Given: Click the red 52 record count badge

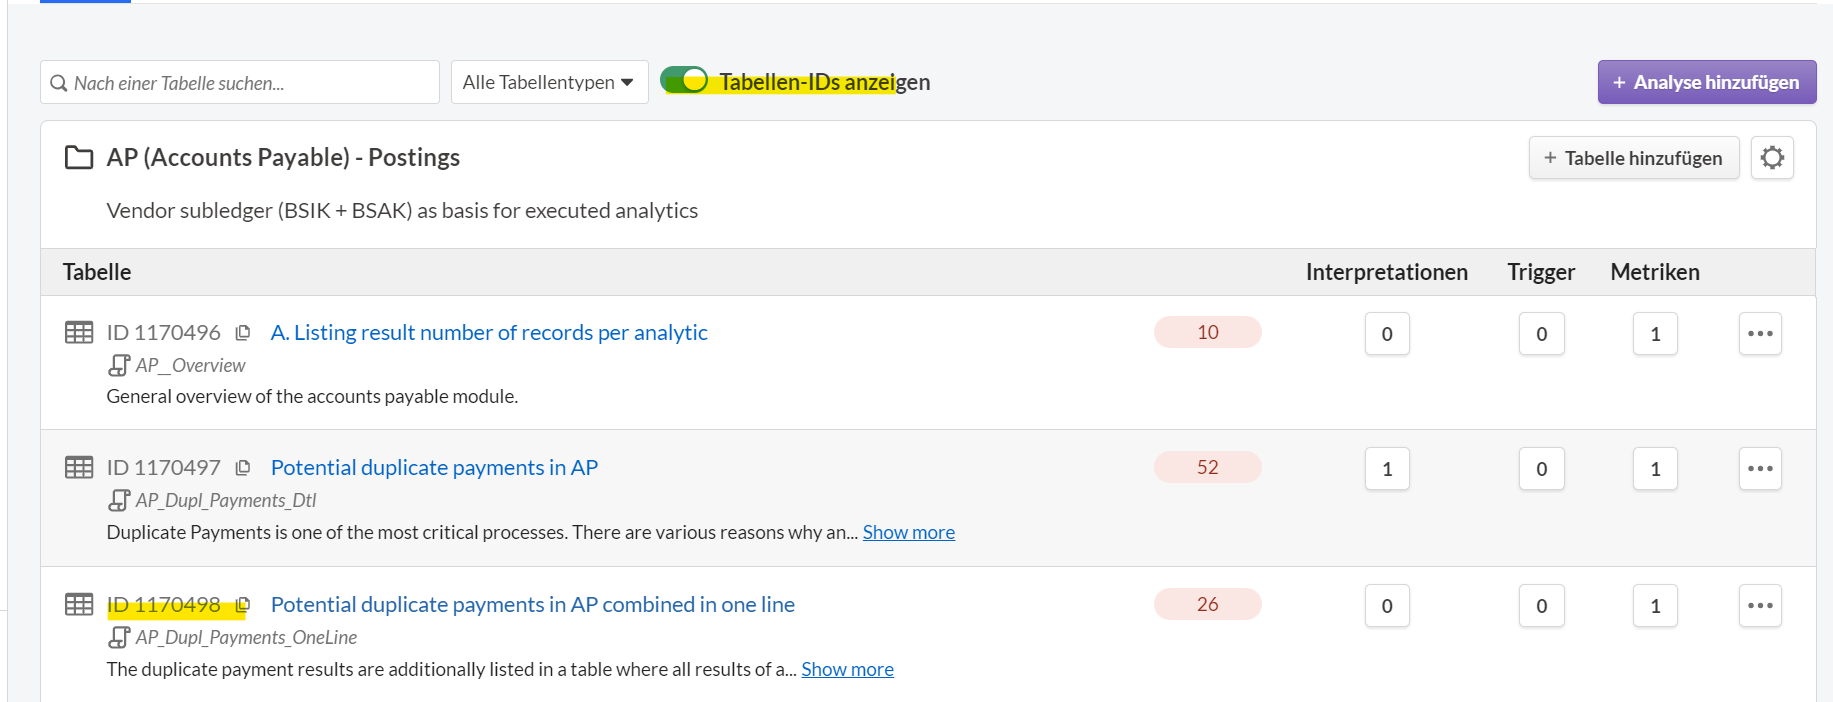Looking at the screenshot, I should click(x=1207, y=468).
